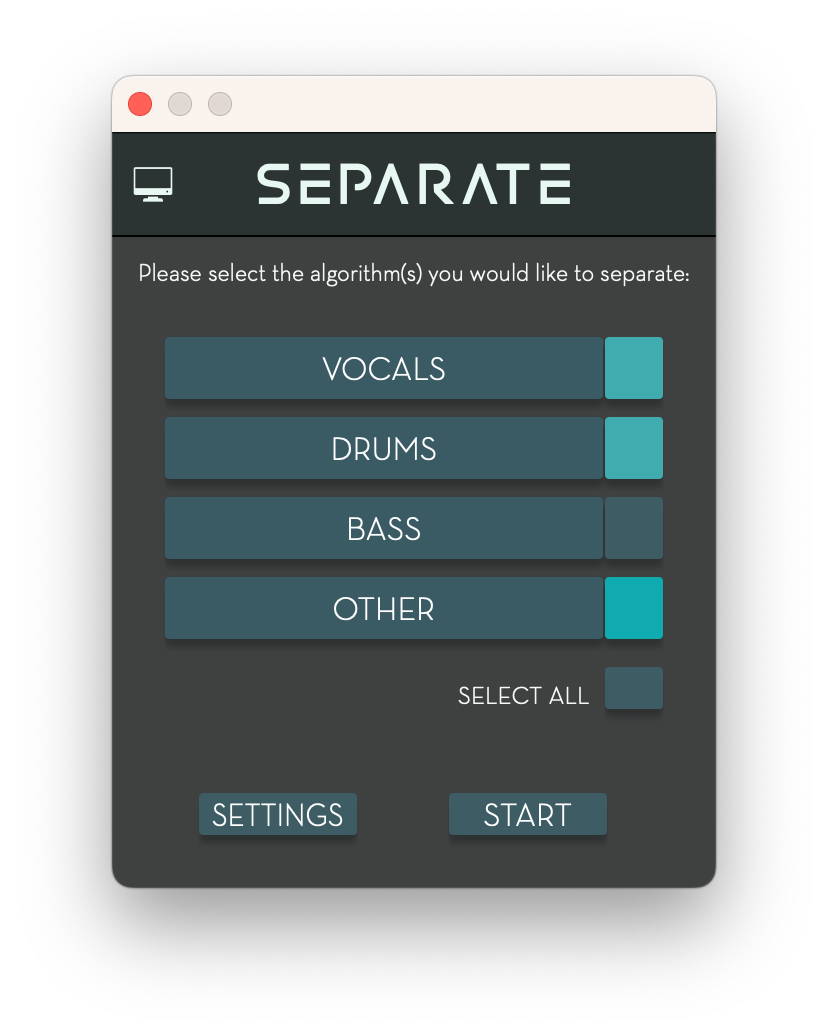Pick the OTHER algorithm bar
Screen dimensions: 828x1036
tap(384, 608)
